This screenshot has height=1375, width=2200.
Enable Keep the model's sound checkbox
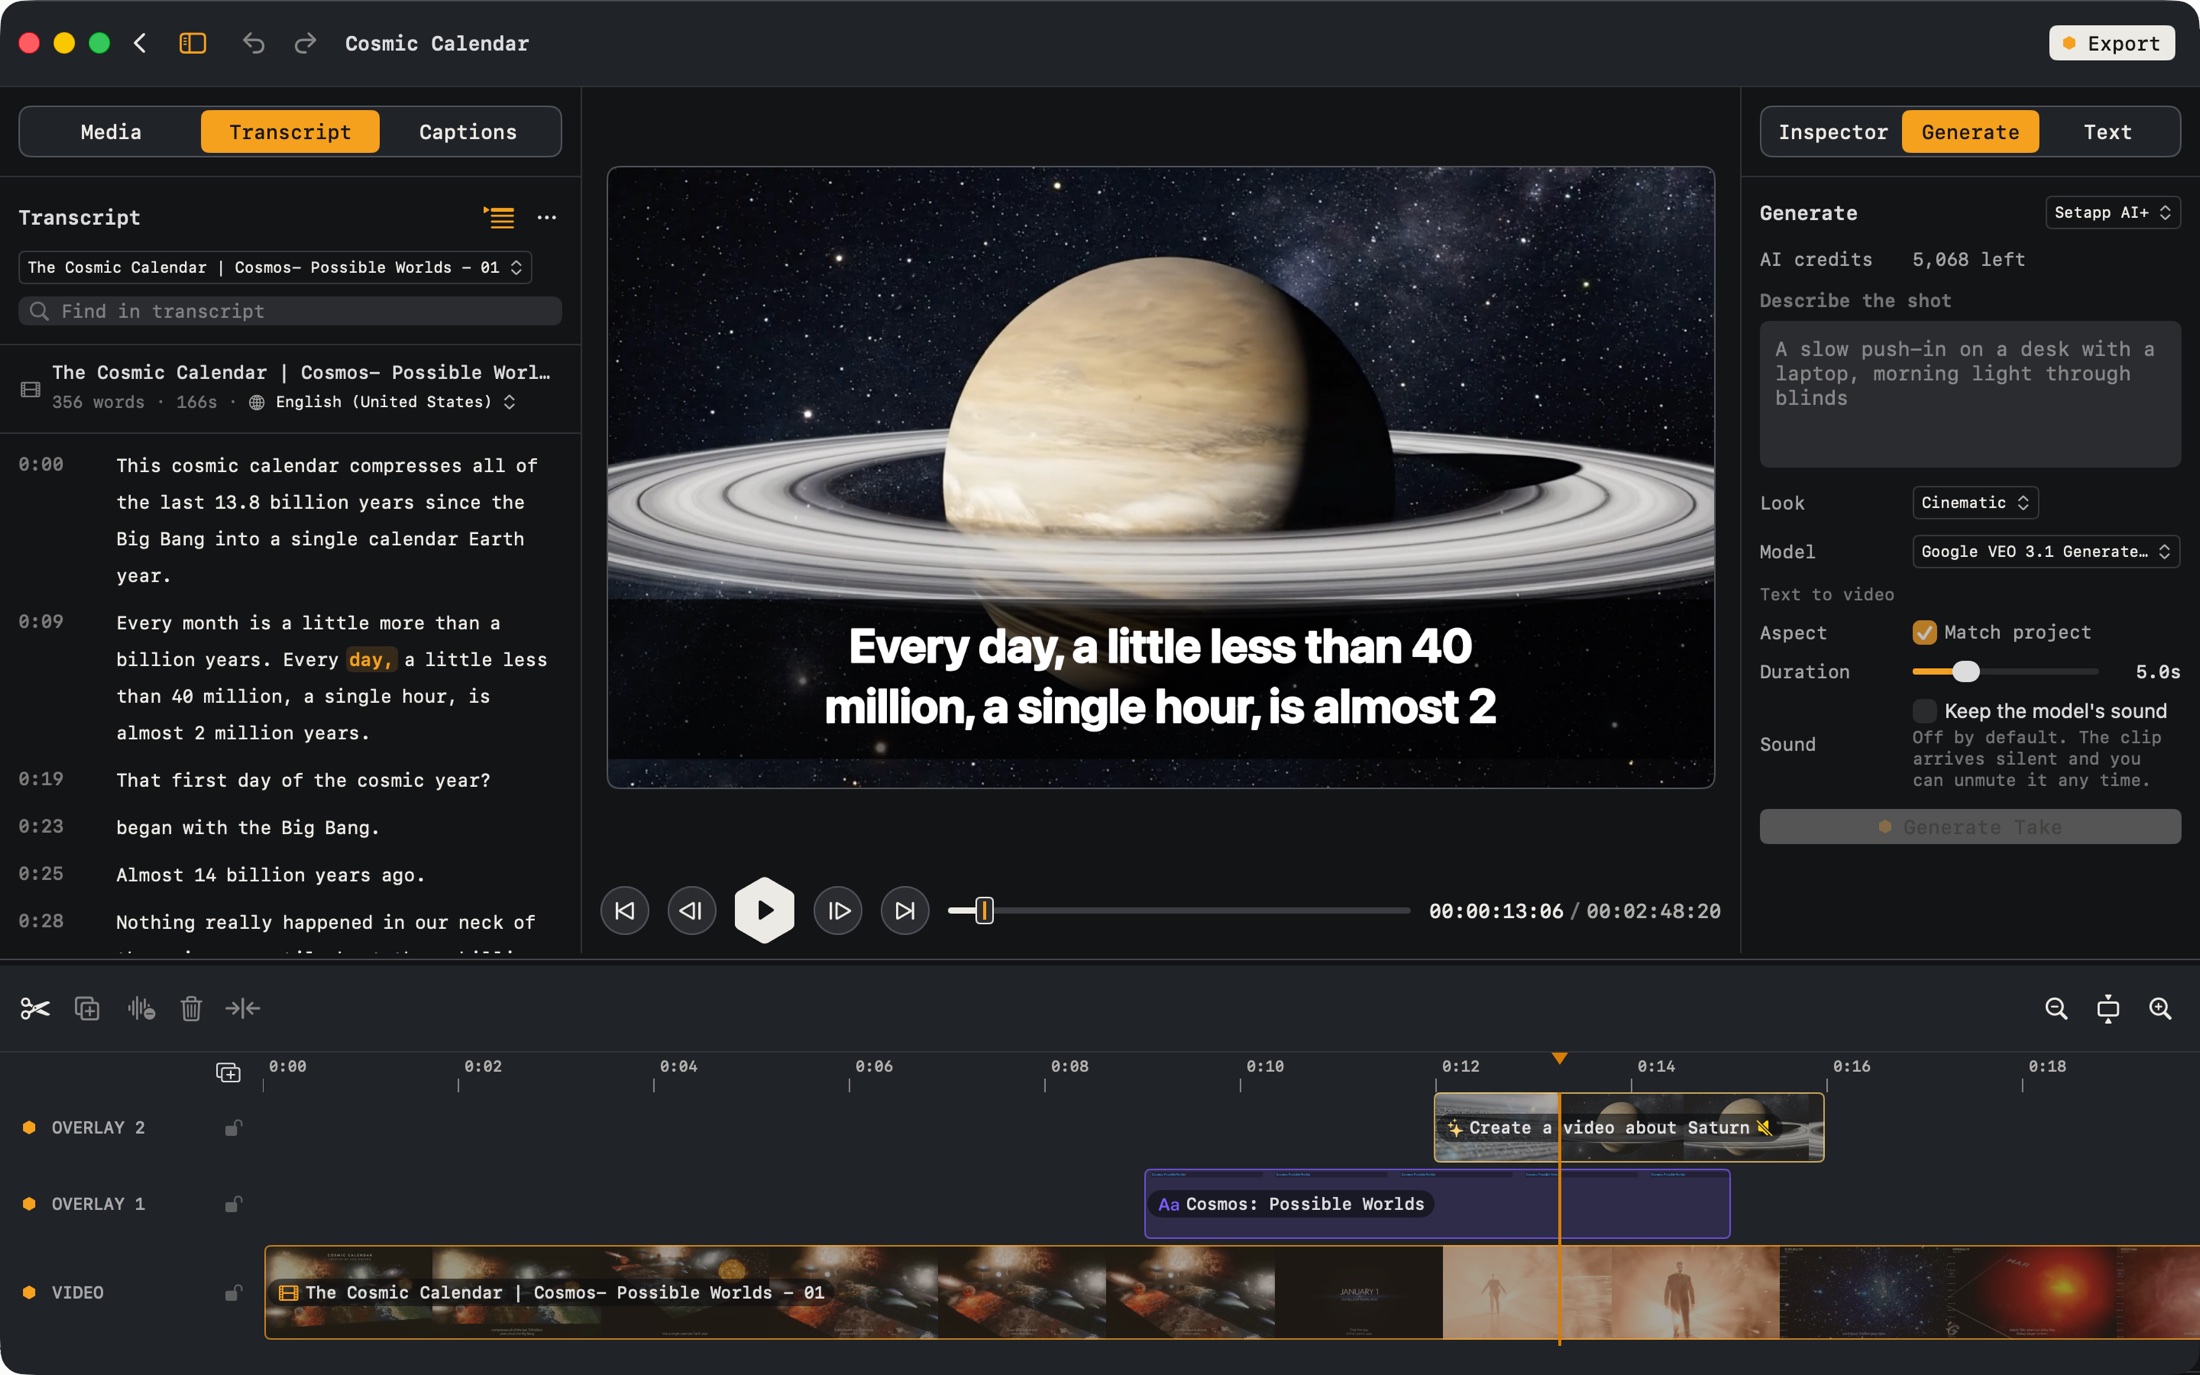pyautogui.click(x=1924, y=711)
